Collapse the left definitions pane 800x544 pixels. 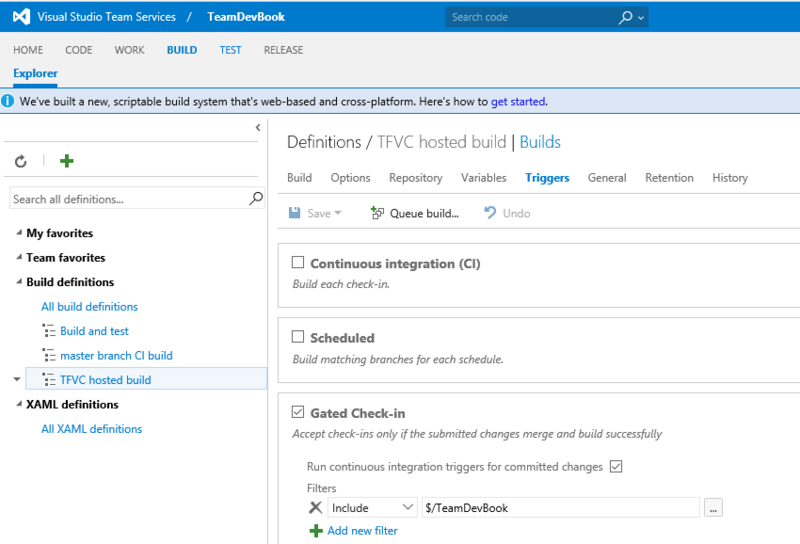pos(258,128)
